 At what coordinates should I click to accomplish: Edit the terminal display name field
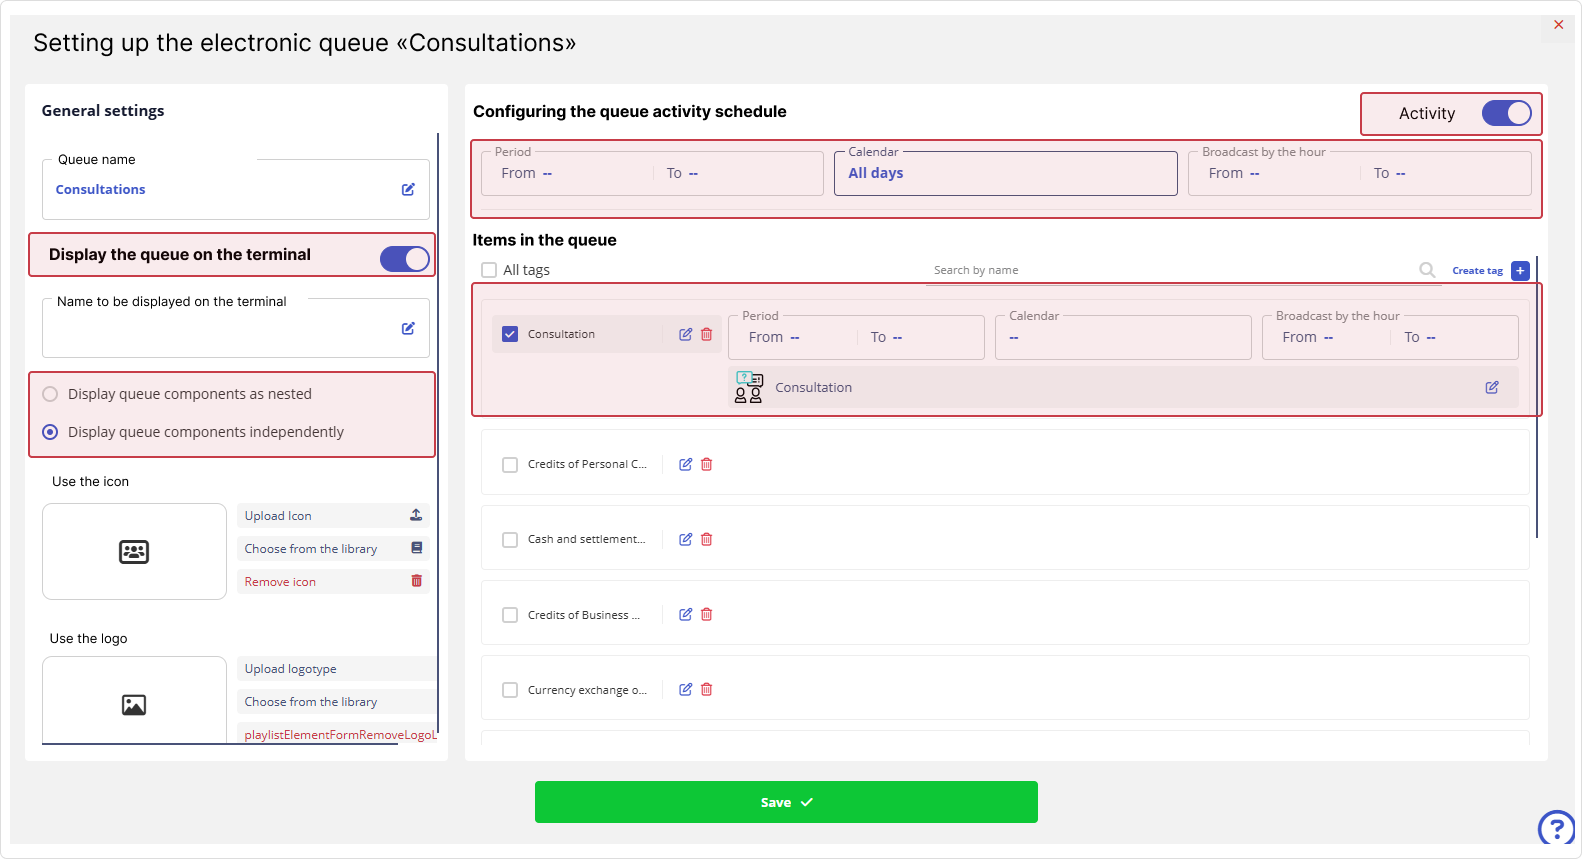(x=408, y=328)
